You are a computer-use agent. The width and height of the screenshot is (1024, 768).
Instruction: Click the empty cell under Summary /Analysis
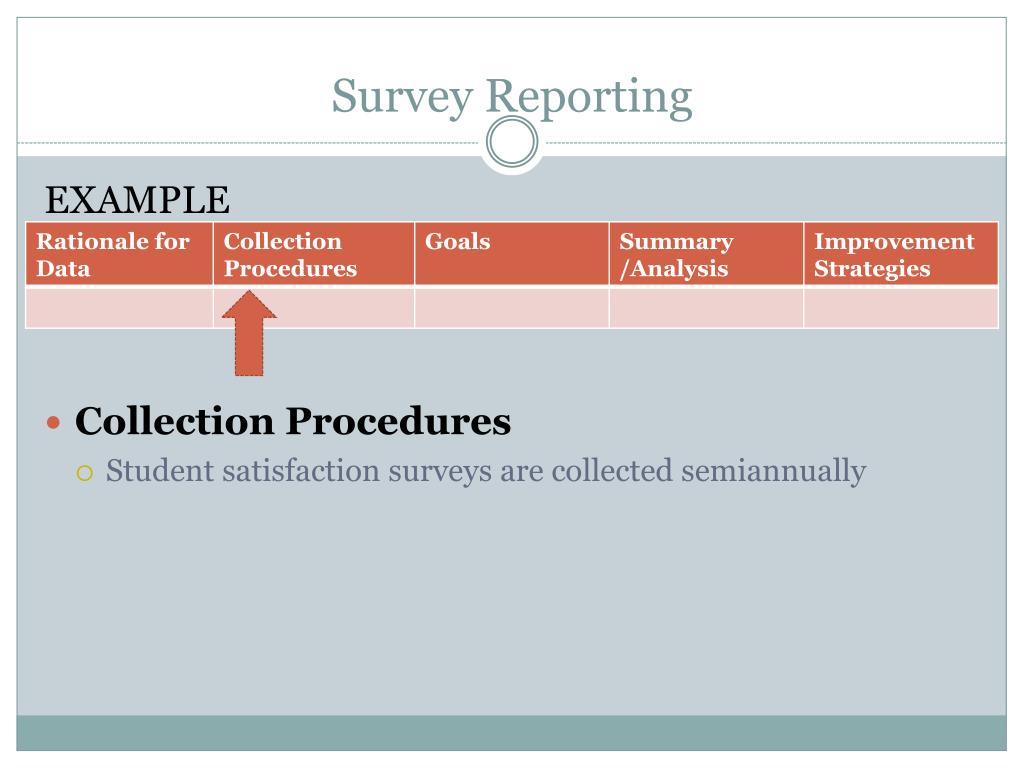[707, 308]
